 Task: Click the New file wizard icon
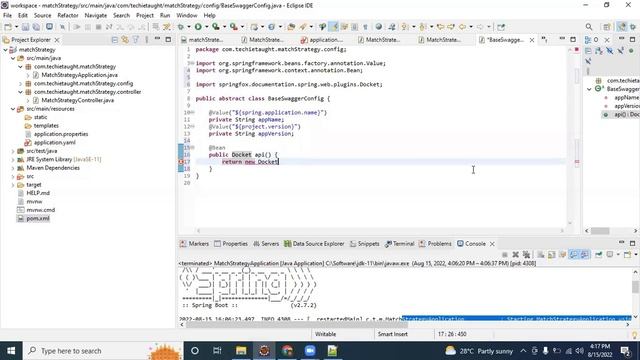[x=8, y=27]
